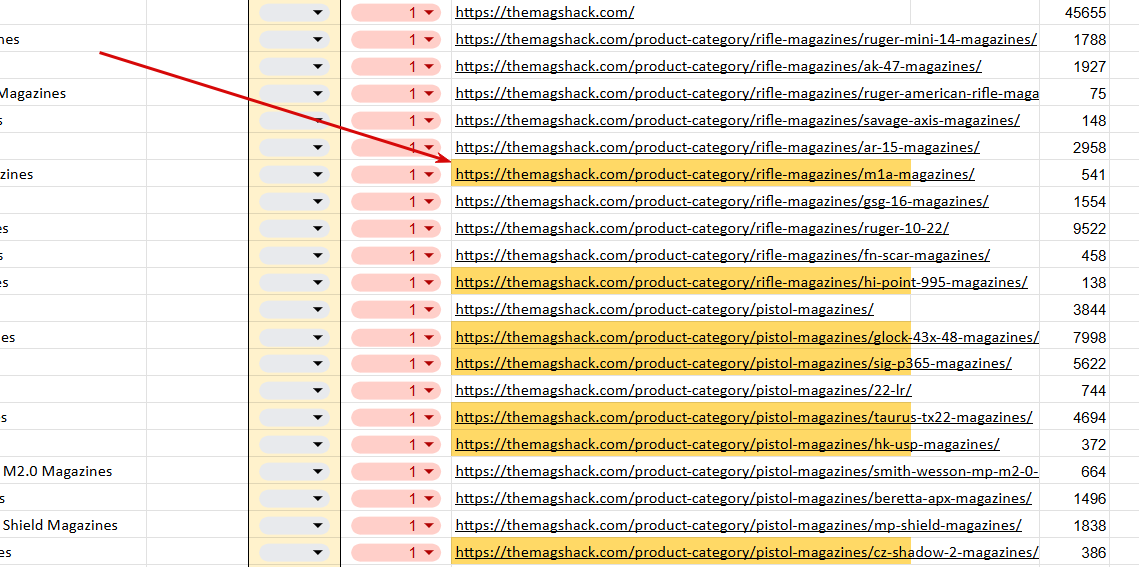This screenshot has height=567, width=1139.
Task: Select the cell with value 372
Action: click(1074, 444)
